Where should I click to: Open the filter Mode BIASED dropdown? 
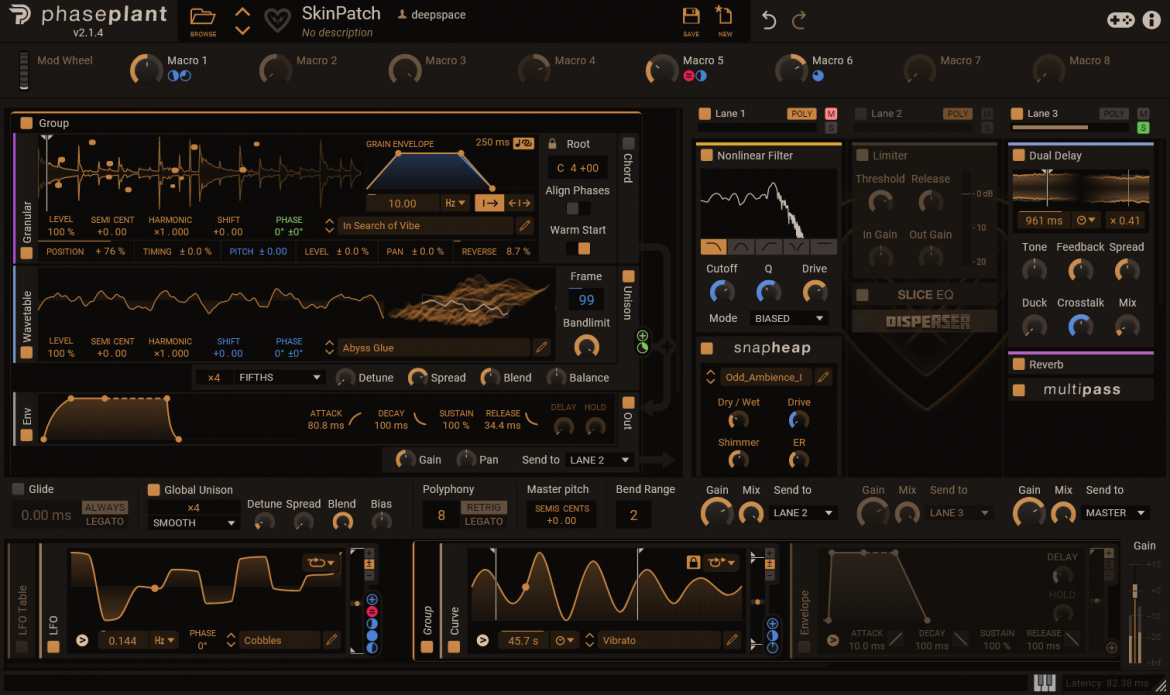(x=789, y=318)
